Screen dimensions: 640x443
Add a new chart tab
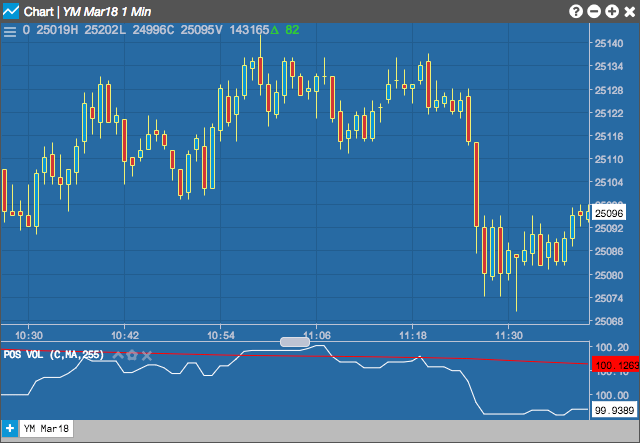pyautogui.click(x=10, y=429)
